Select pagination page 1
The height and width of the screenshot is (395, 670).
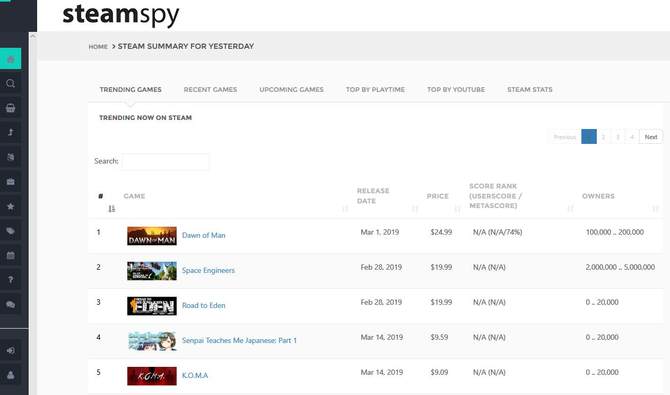click(589, 137)
